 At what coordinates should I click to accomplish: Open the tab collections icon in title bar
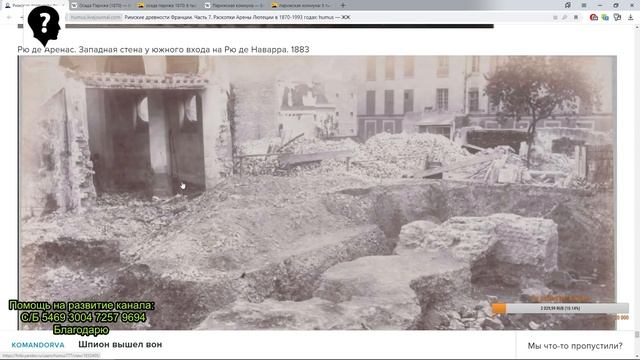(568, 5)
